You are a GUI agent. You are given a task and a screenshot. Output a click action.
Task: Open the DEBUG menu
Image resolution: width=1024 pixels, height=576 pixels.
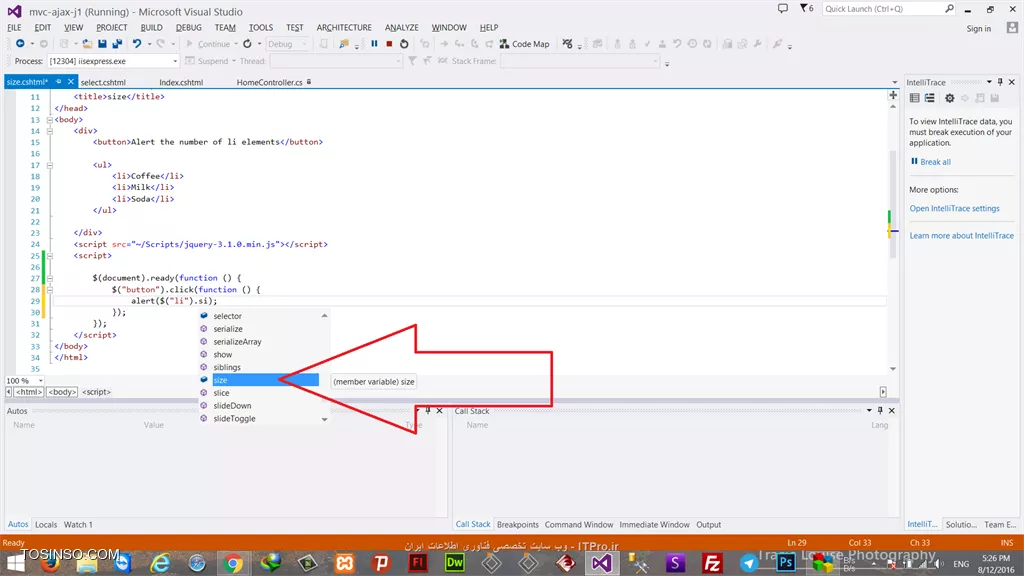coord(188,27)
